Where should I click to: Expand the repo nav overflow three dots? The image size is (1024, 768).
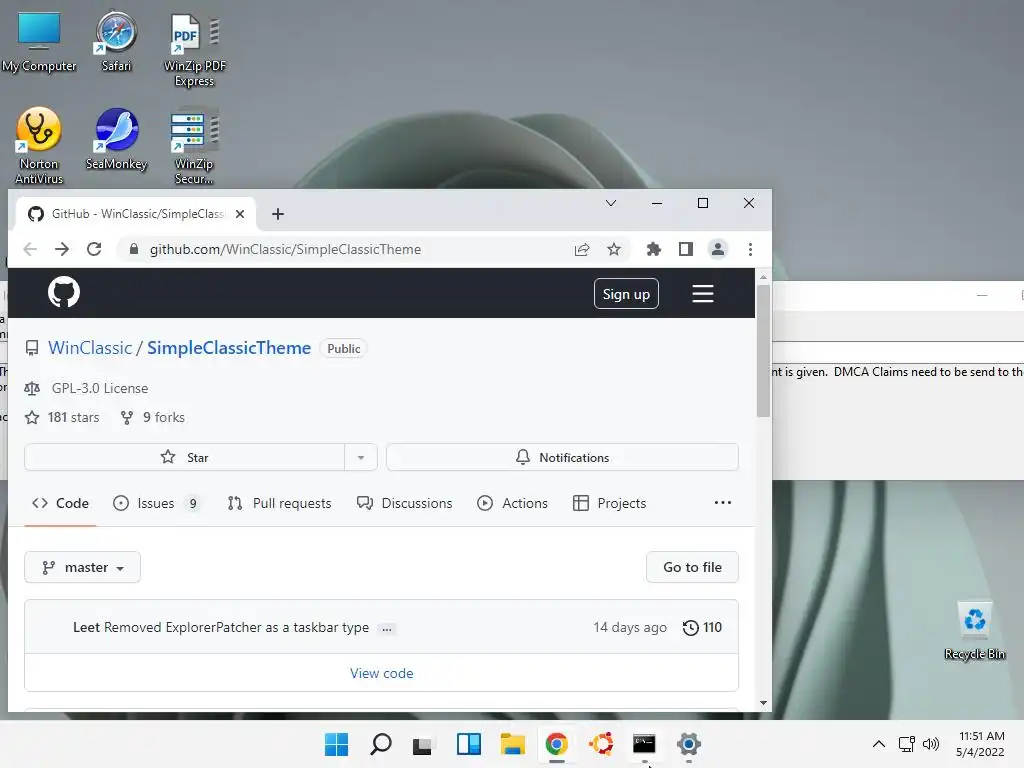pos(722,503)
